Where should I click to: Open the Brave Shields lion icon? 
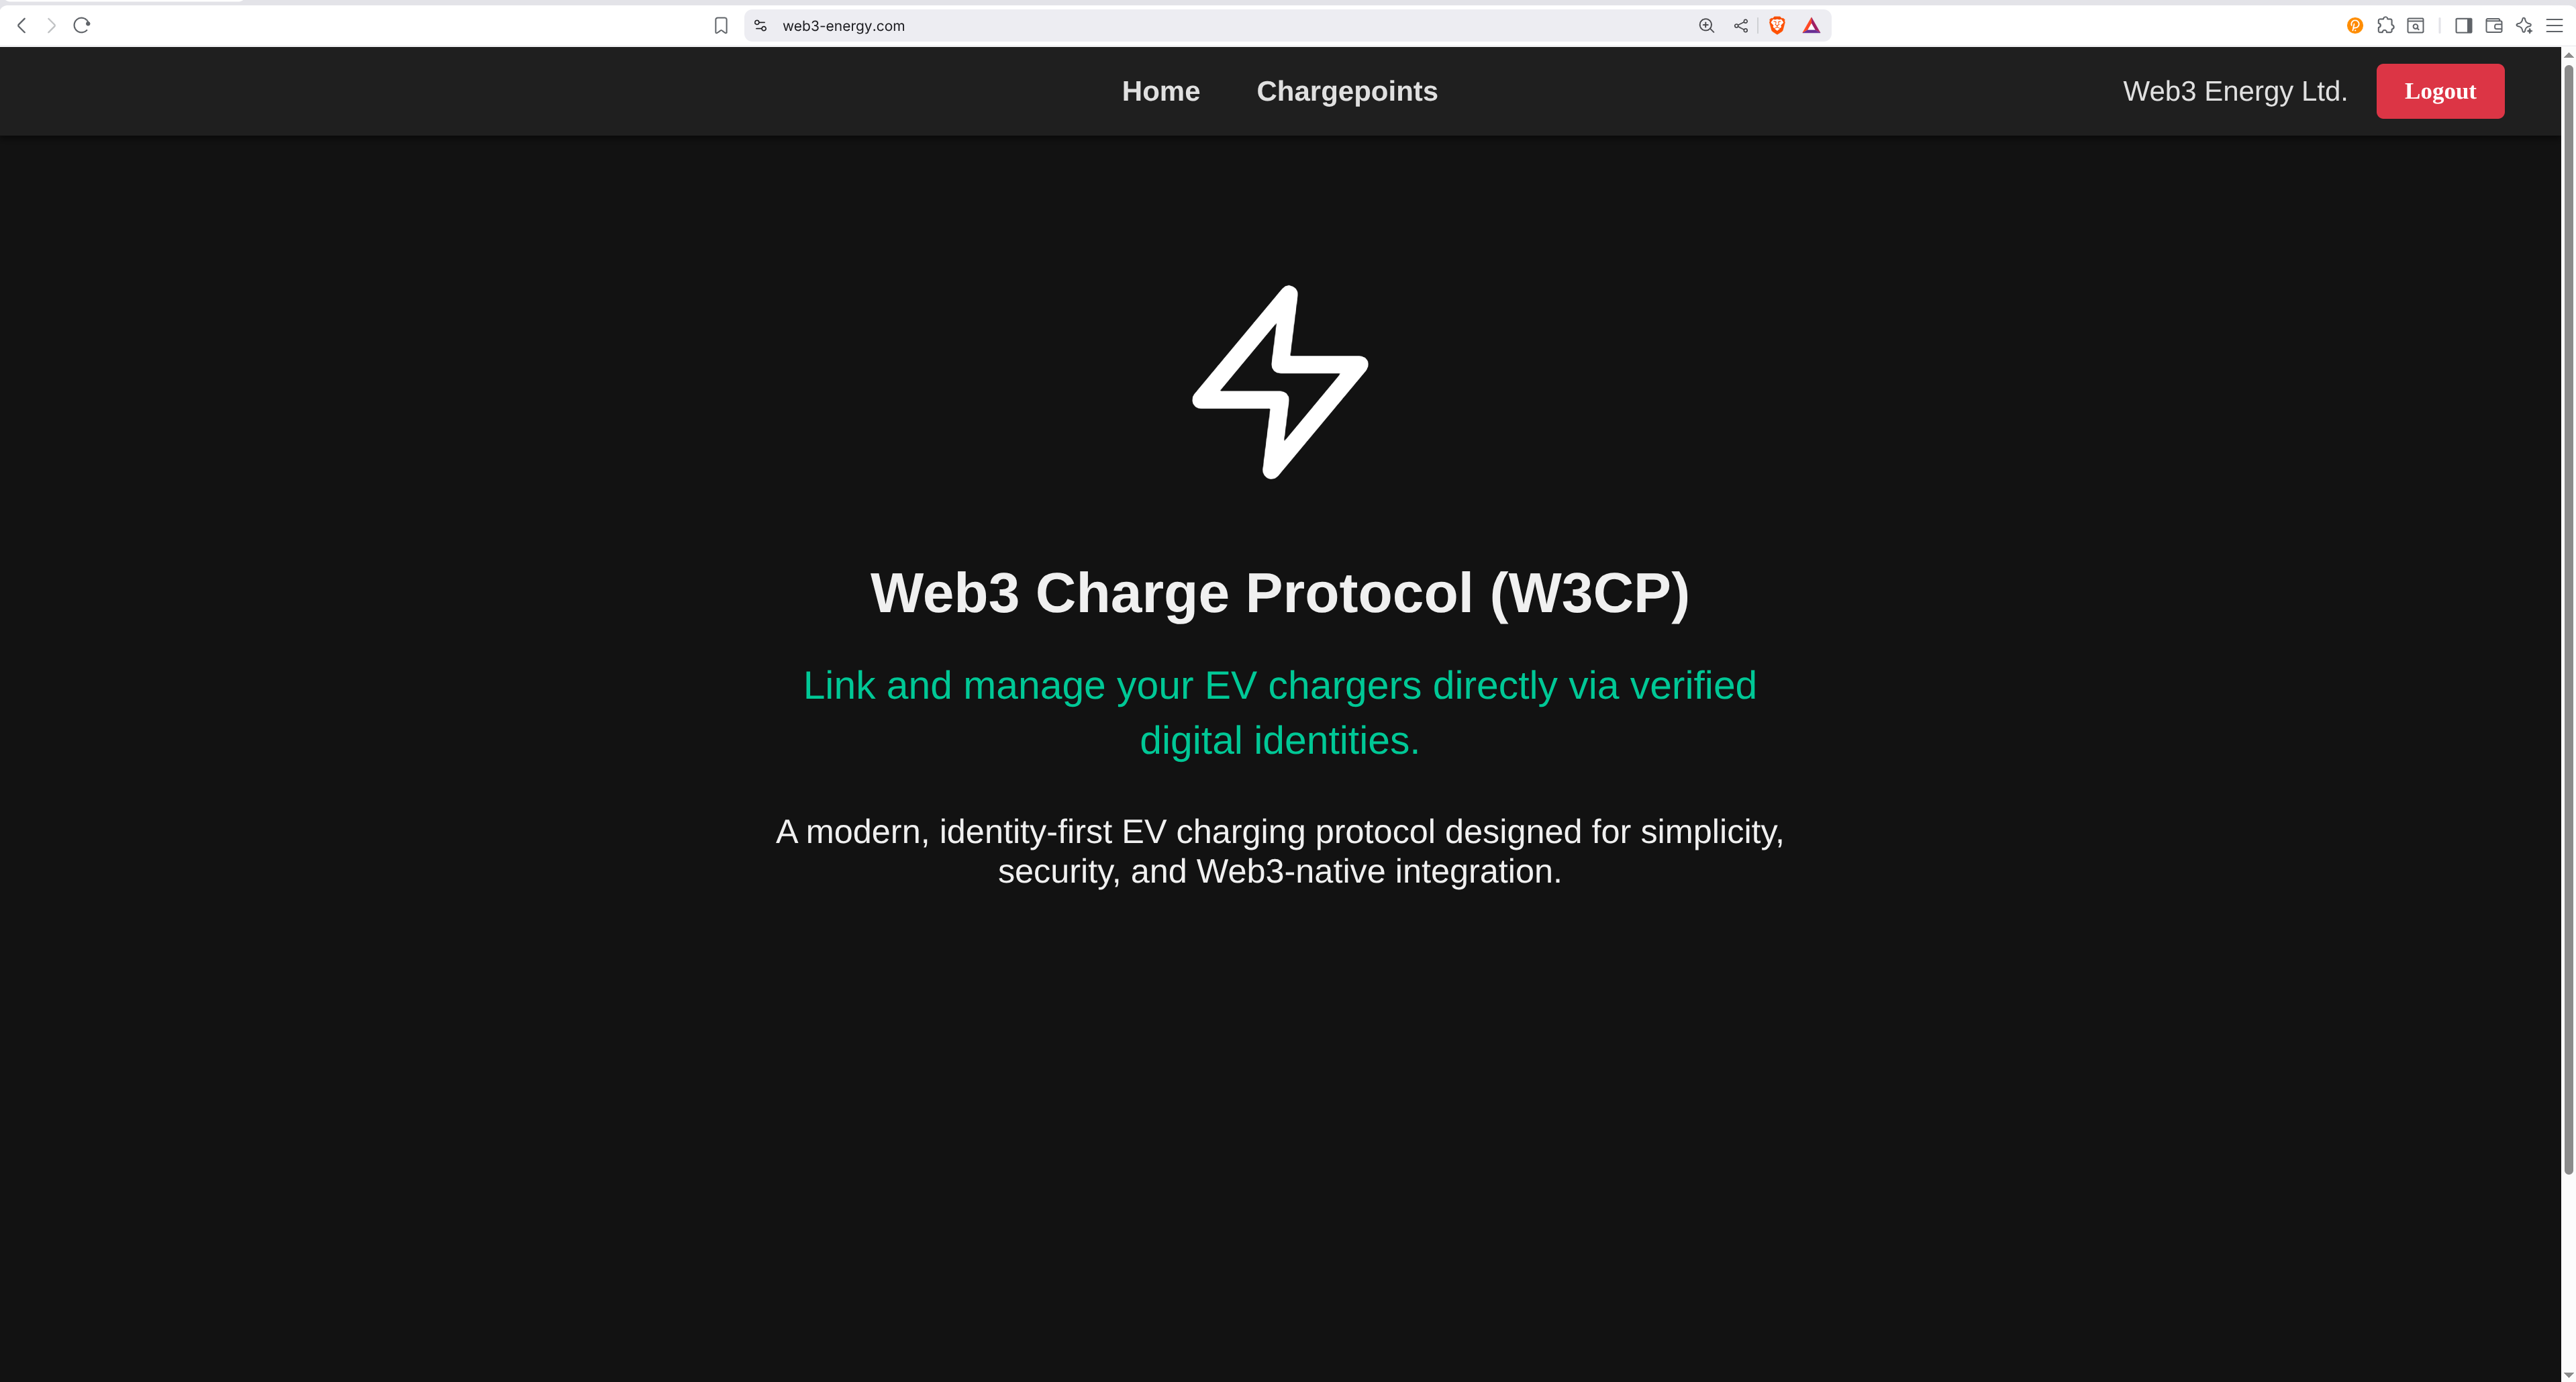tap(1777, 26)
